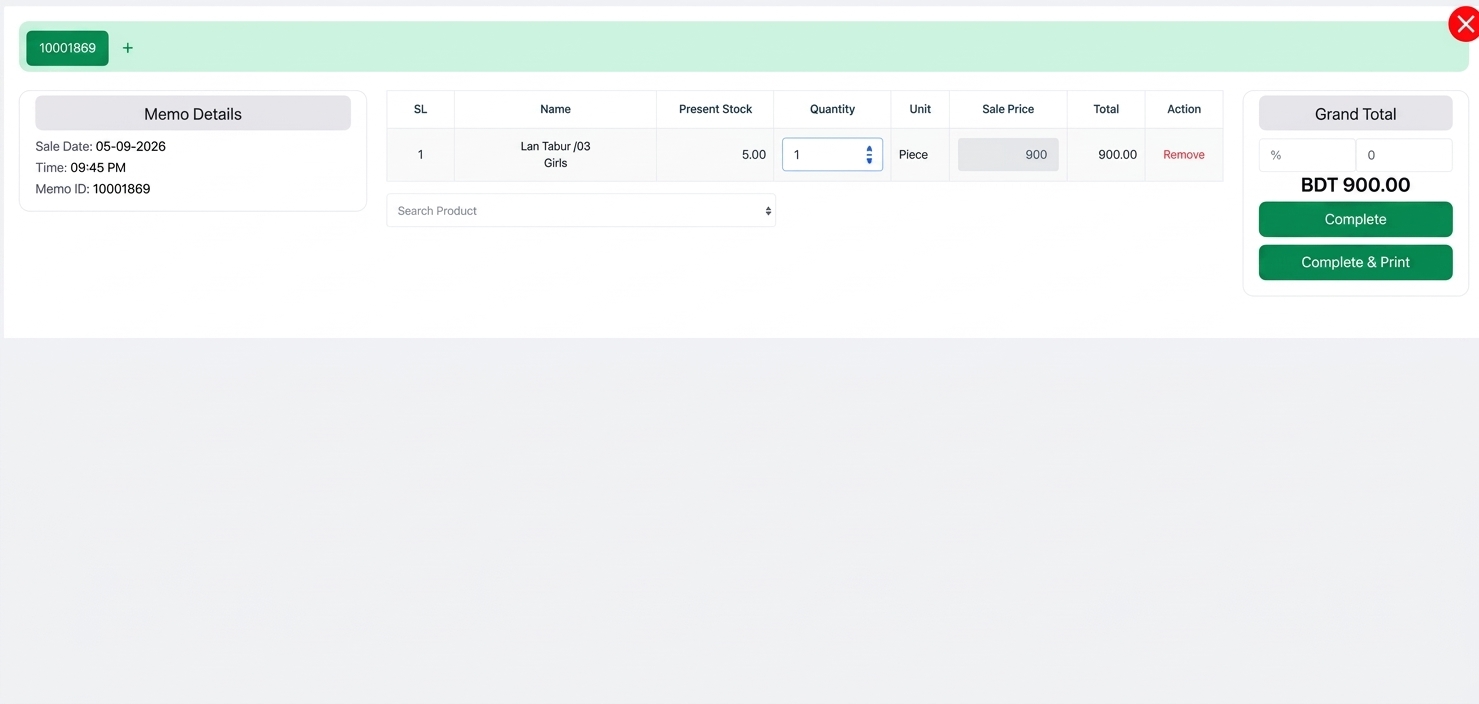
Task: Click the product name Lan Tabur /03 Girls
Action: [x=555, y=155]
